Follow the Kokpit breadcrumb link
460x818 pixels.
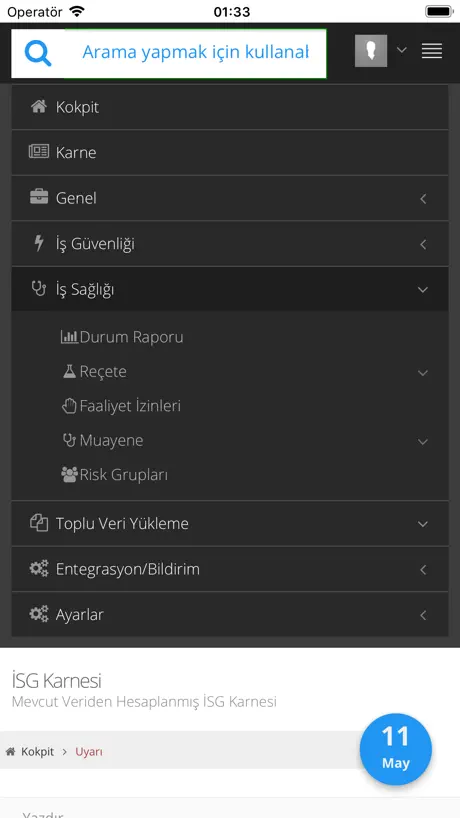(37, 752)
